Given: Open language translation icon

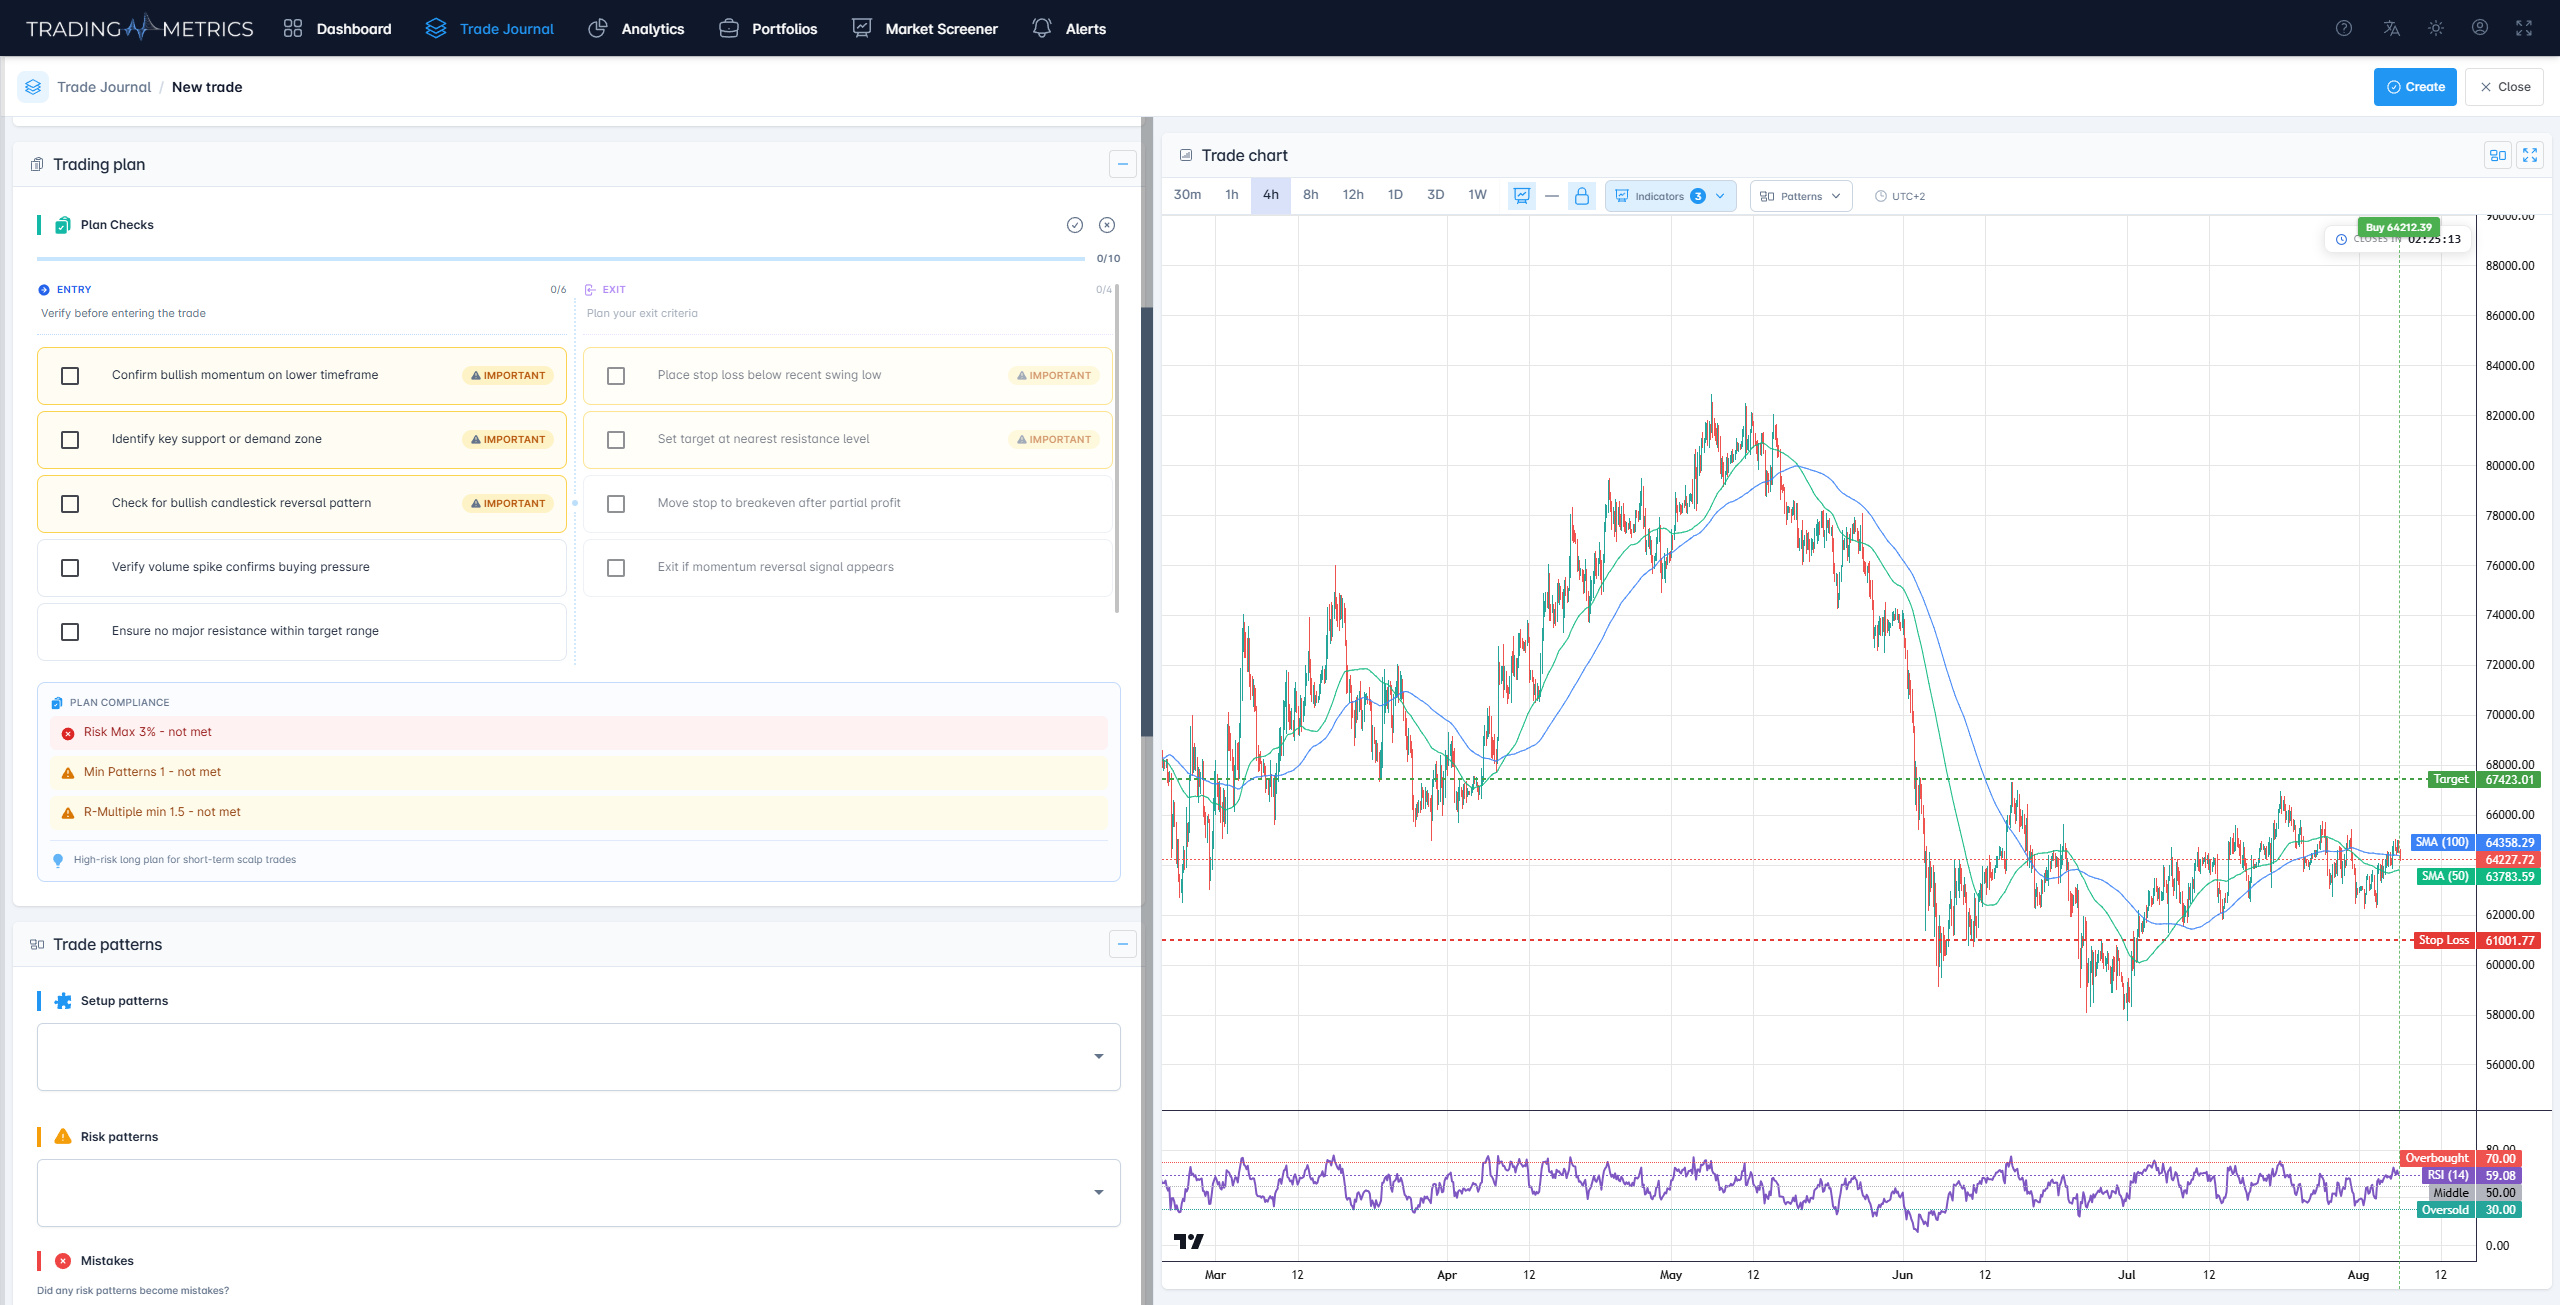Looking at the screenshot, I should [2391, 28].
